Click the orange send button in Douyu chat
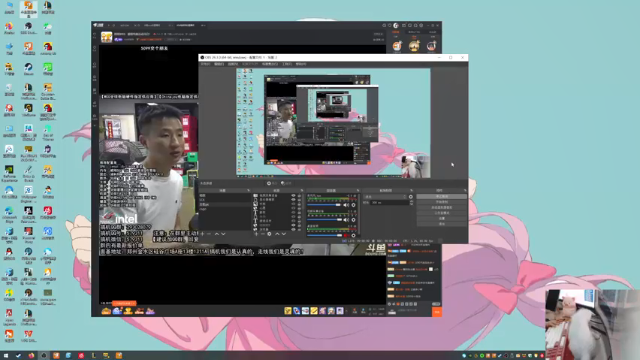 pyautogui.click(x=437, y=312)
